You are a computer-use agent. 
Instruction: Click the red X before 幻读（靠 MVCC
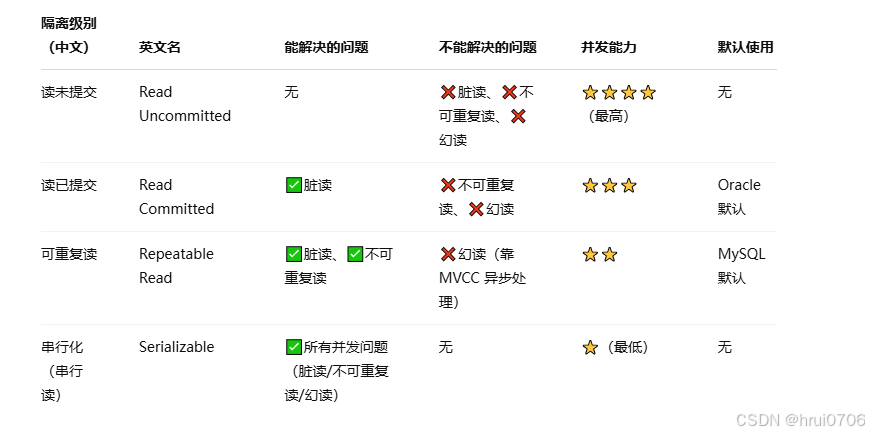(x=448, y=254)
